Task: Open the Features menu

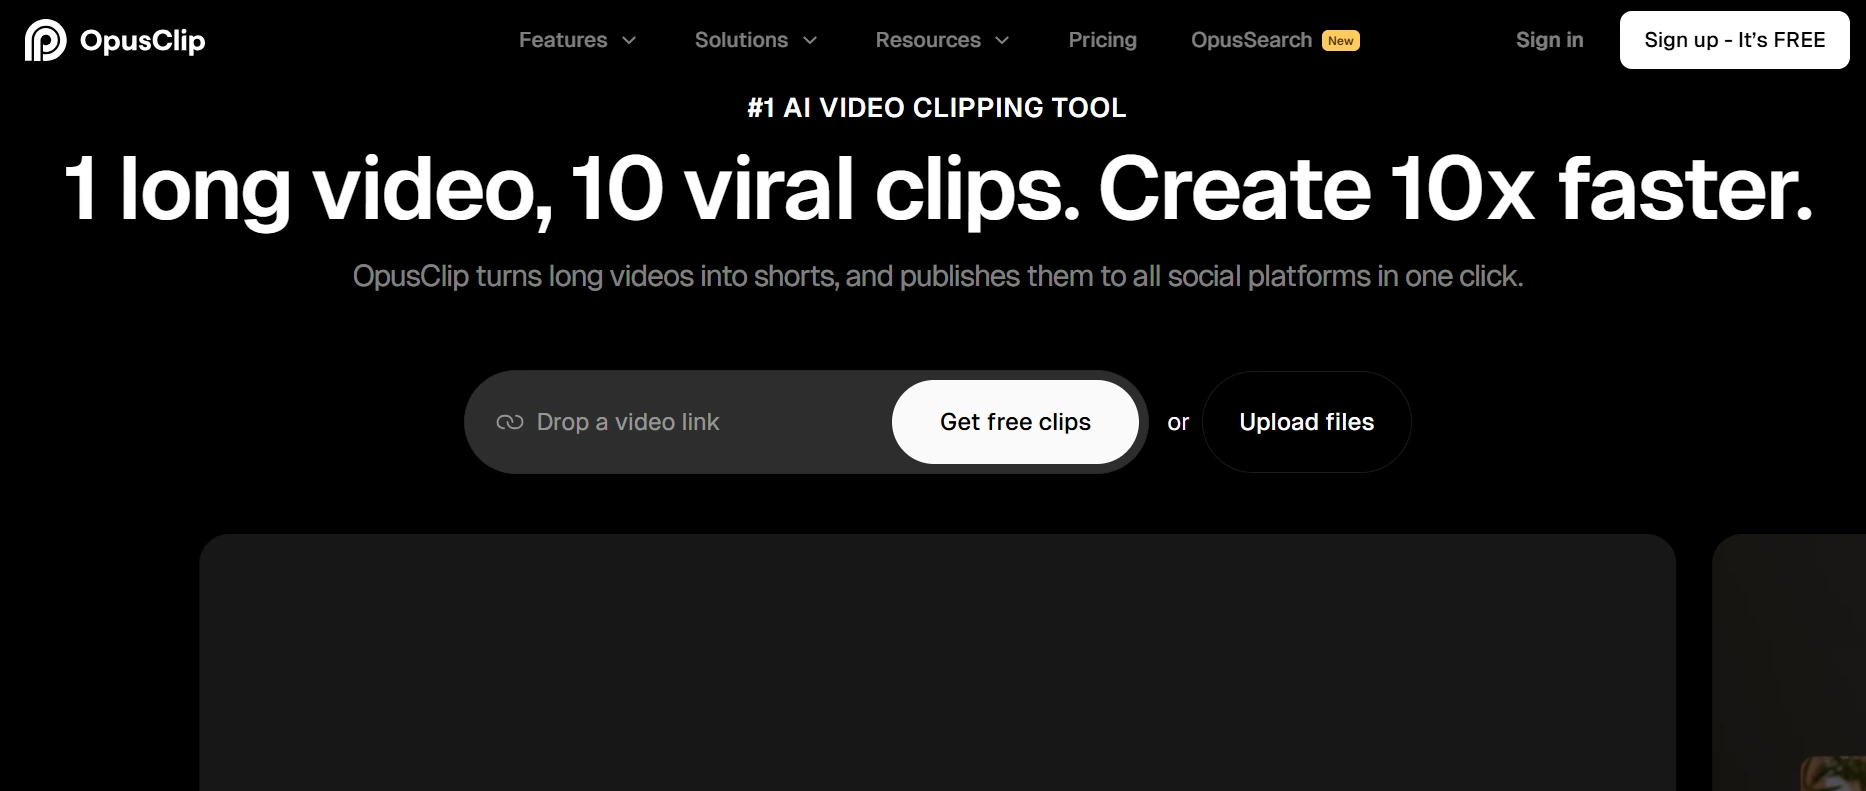Action: pyautogui.click(x=563, y=40)
